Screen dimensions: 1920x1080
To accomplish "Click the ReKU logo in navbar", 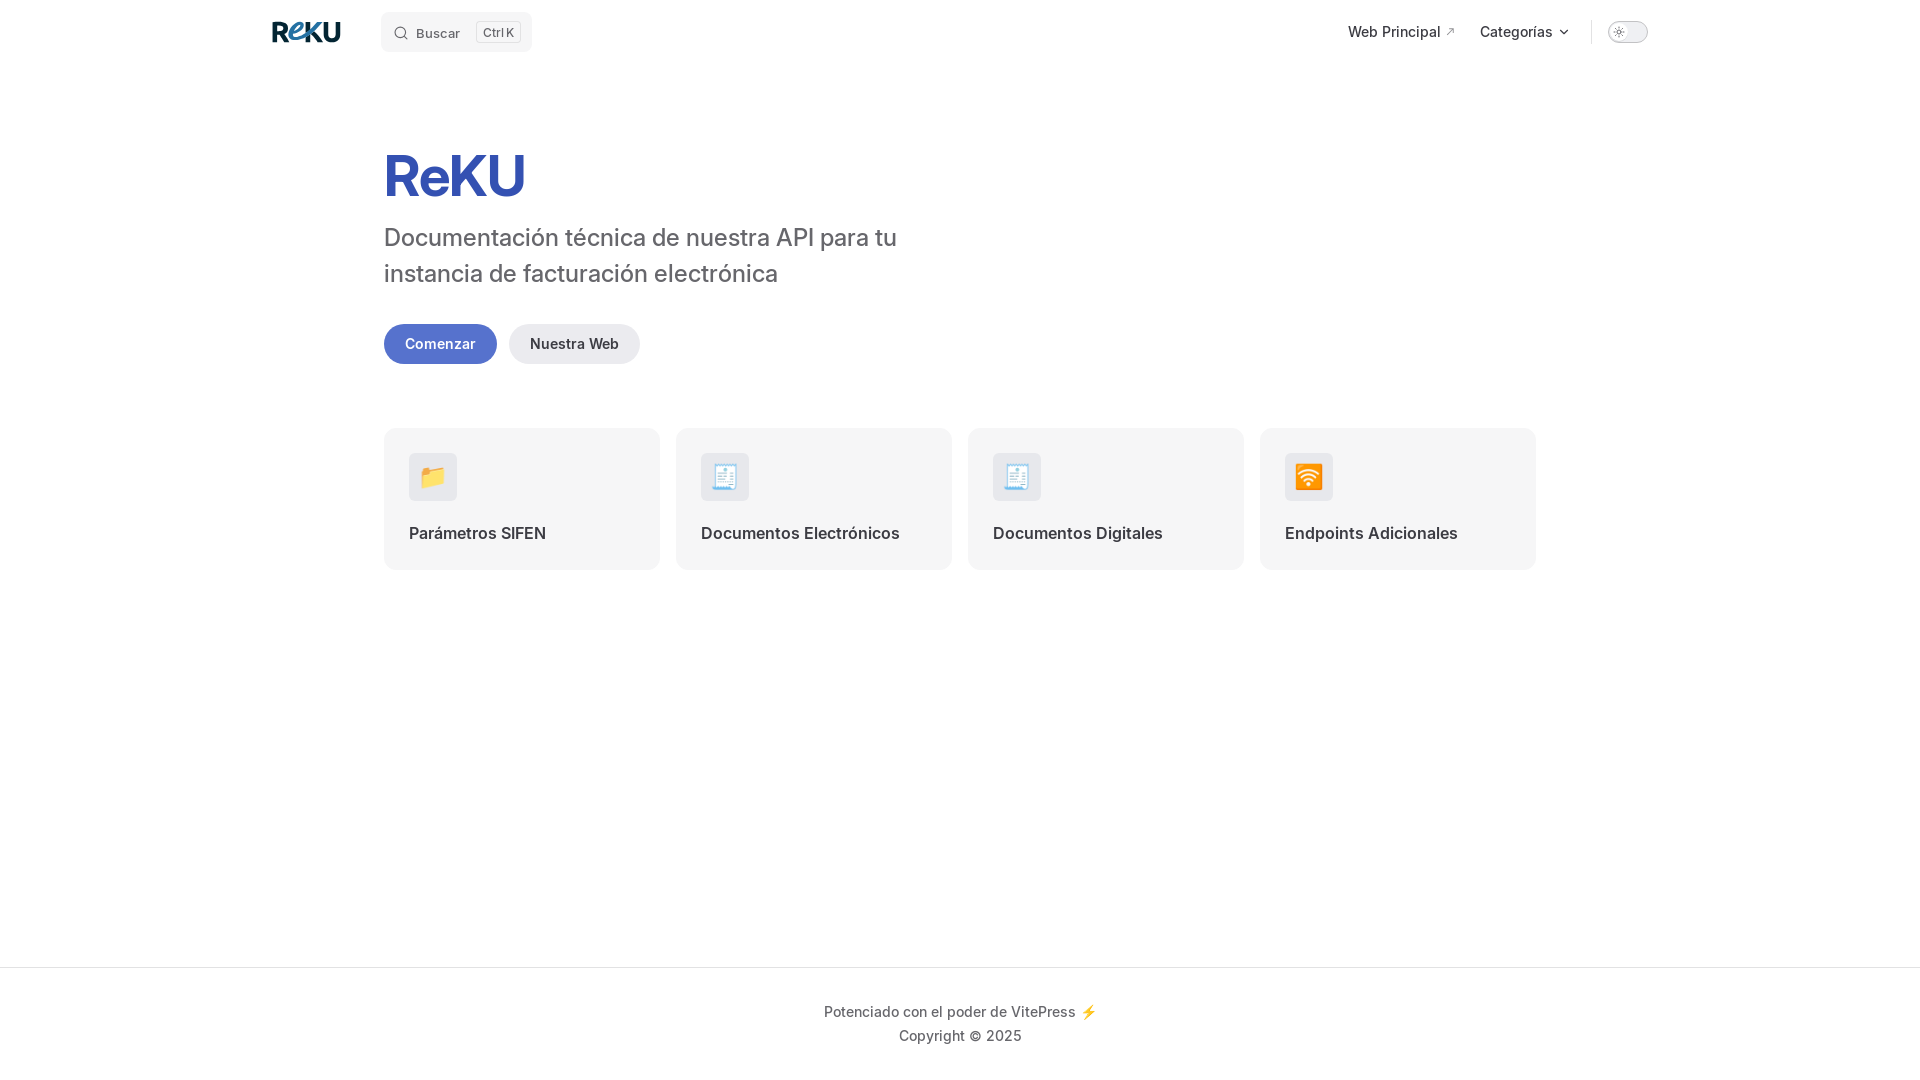I will [x=306, y=32].
